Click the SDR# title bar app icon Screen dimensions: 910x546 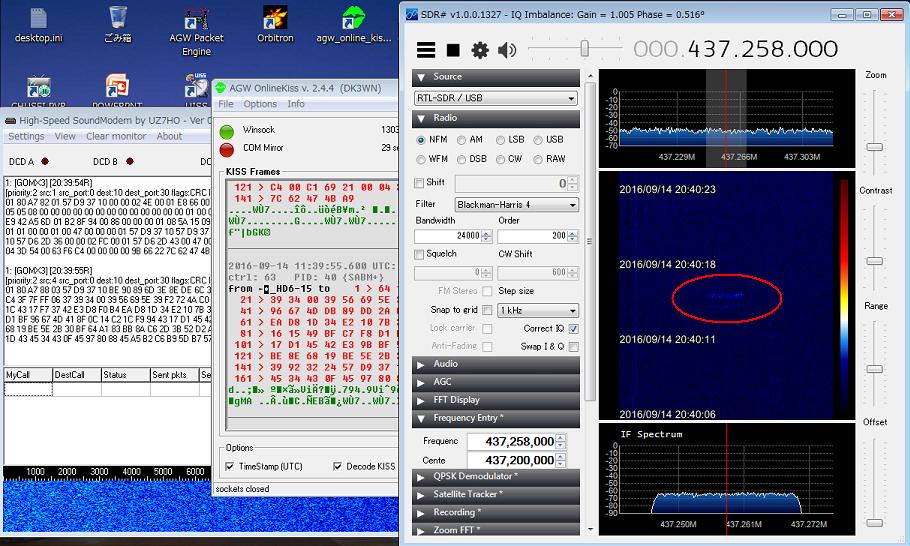pos(411,15)
